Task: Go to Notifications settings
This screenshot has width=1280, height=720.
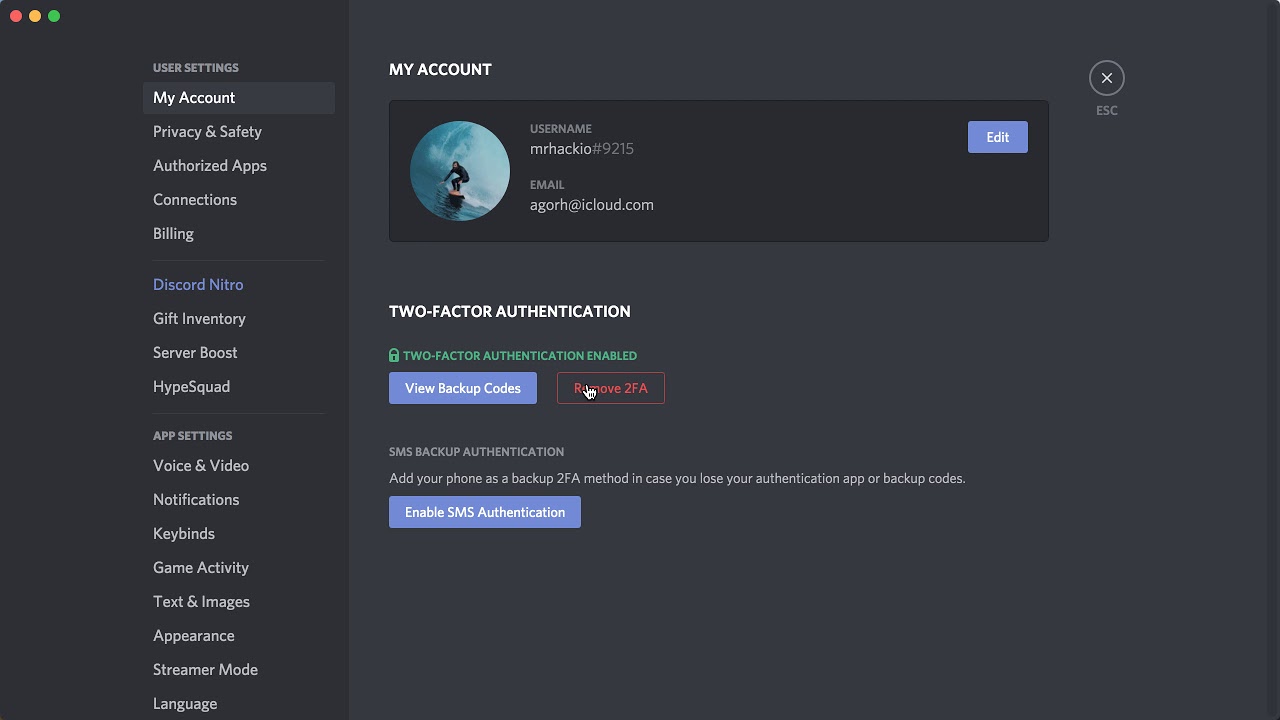Action: tap(238, 500)
